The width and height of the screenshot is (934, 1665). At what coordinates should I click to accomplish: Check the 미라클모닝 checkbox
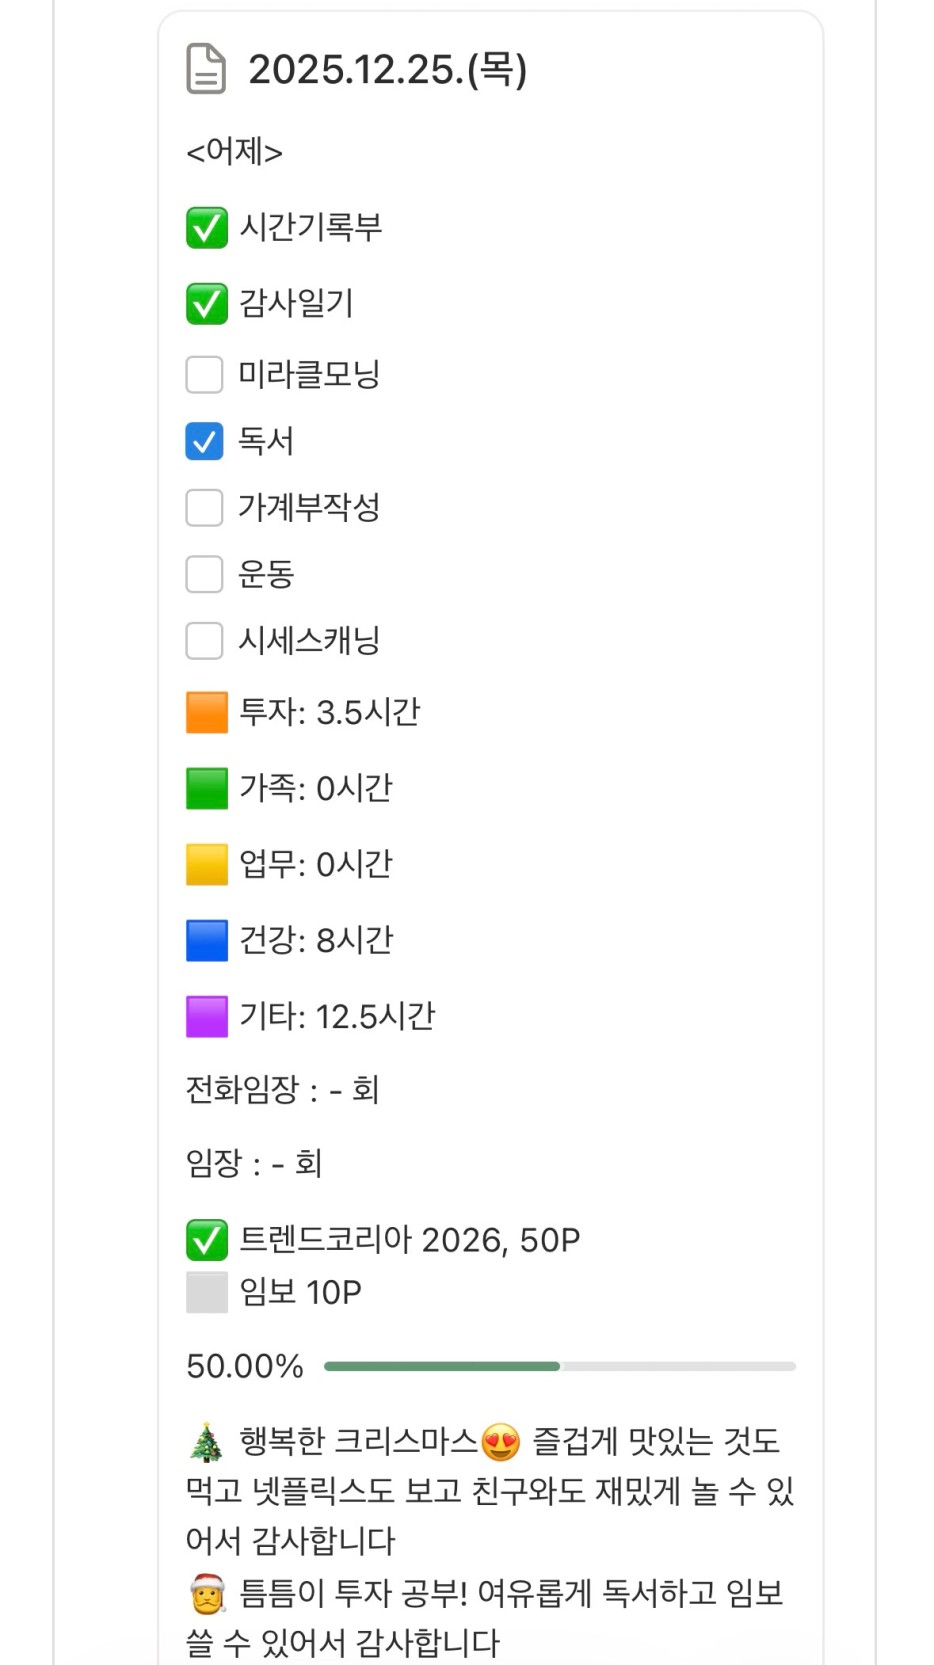[204, 375]
